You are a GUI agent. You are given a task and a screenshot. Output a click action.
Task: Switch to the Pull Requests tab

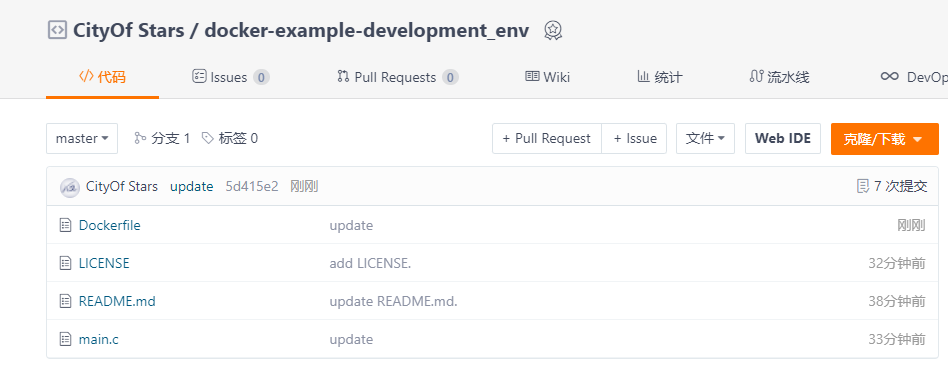pyautogui.click(x=398, y=77)
